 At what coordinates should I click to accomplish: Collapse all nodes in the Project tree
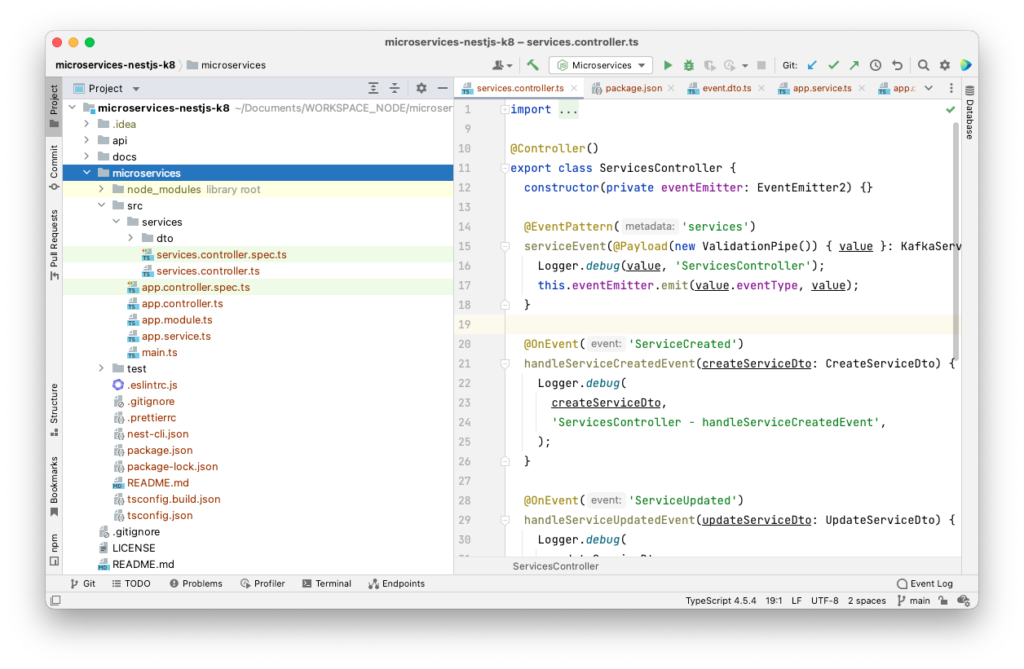(x=395, y=88)
